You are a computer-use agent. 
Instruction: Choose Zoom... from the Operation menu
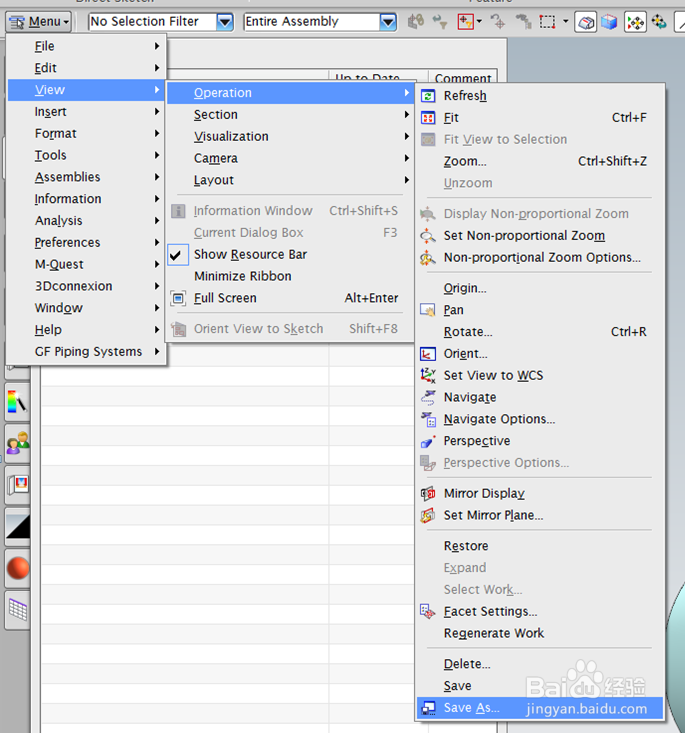coord(540,161)
